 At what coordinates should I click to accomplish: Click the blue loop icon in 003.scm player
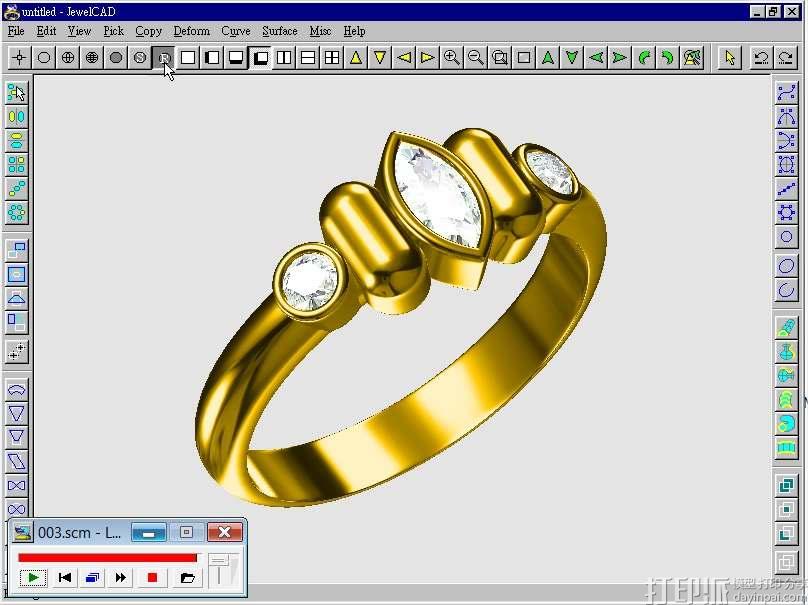(93, 577)
